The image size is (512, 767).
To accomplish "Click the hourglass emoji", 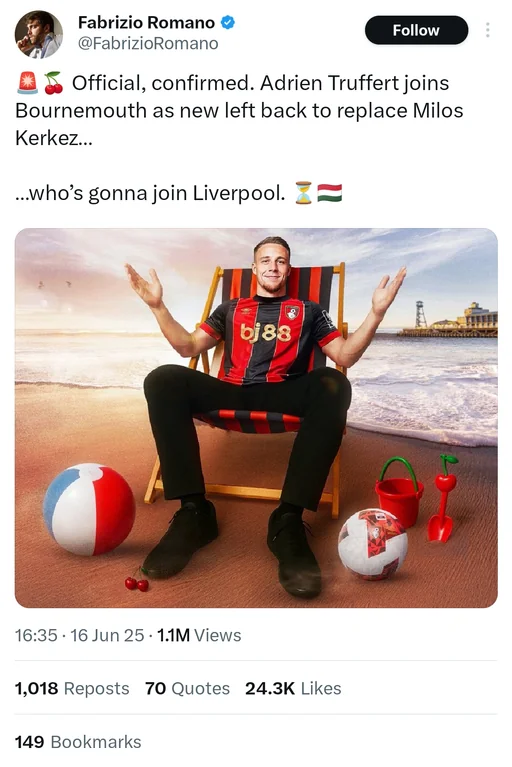I will pyautogui.click(x=303, y=193).
